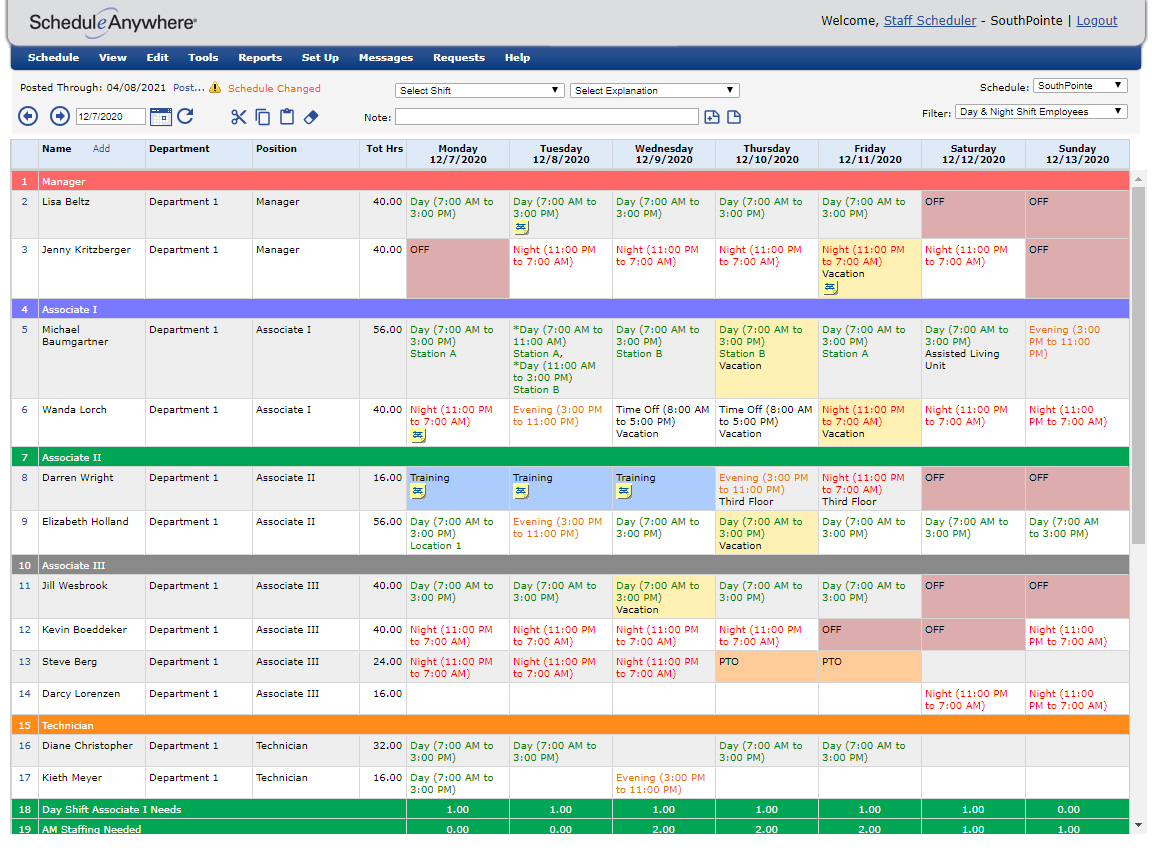Image resolution: width=1152 pixels, height=864 pixels.
Task: Expand the Select Explanation dropdown
Action: tap(655, 90)
